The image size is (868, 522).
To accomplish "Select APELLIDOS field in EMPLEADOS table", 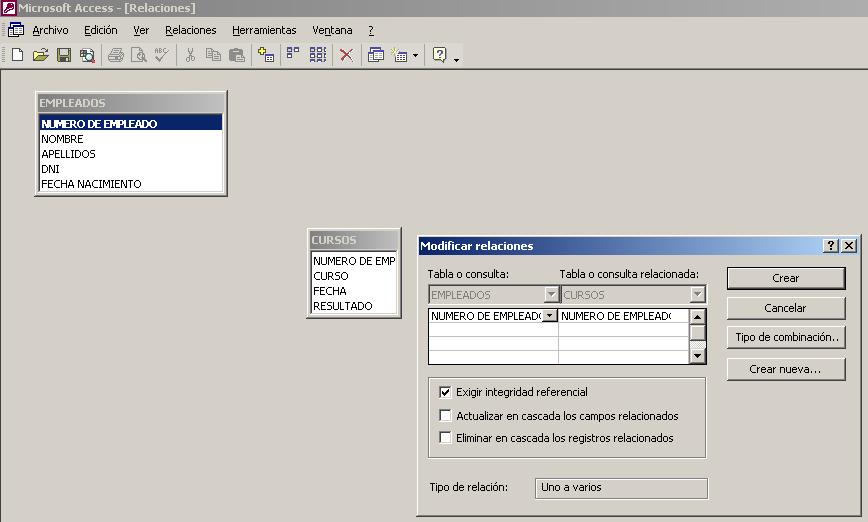I will pos(131,154).
